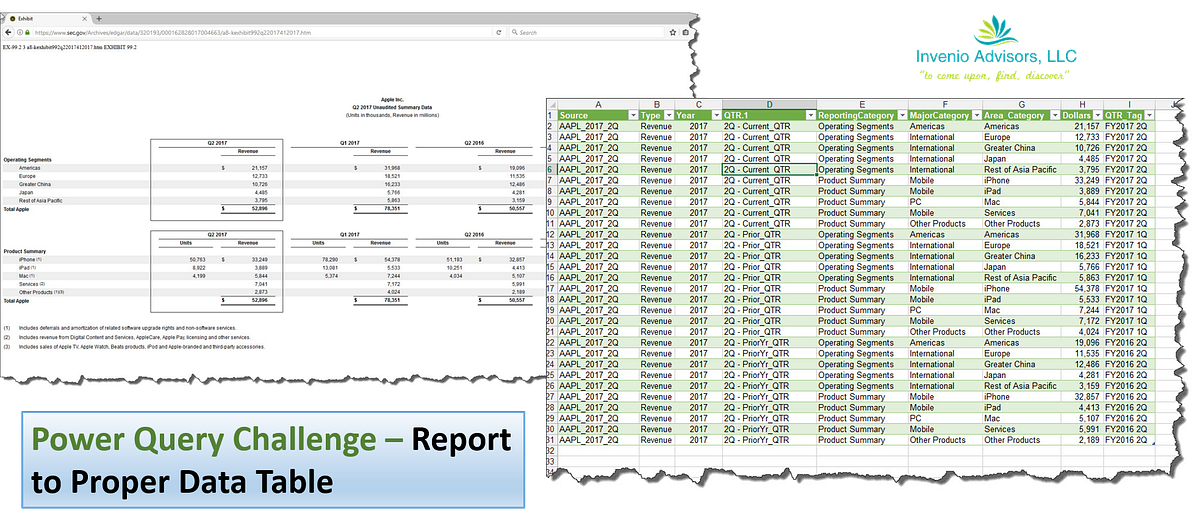The image size is (1200, 523).
Task: Click FY2016 2Q cell in row 31
Action: [1129, 440]
